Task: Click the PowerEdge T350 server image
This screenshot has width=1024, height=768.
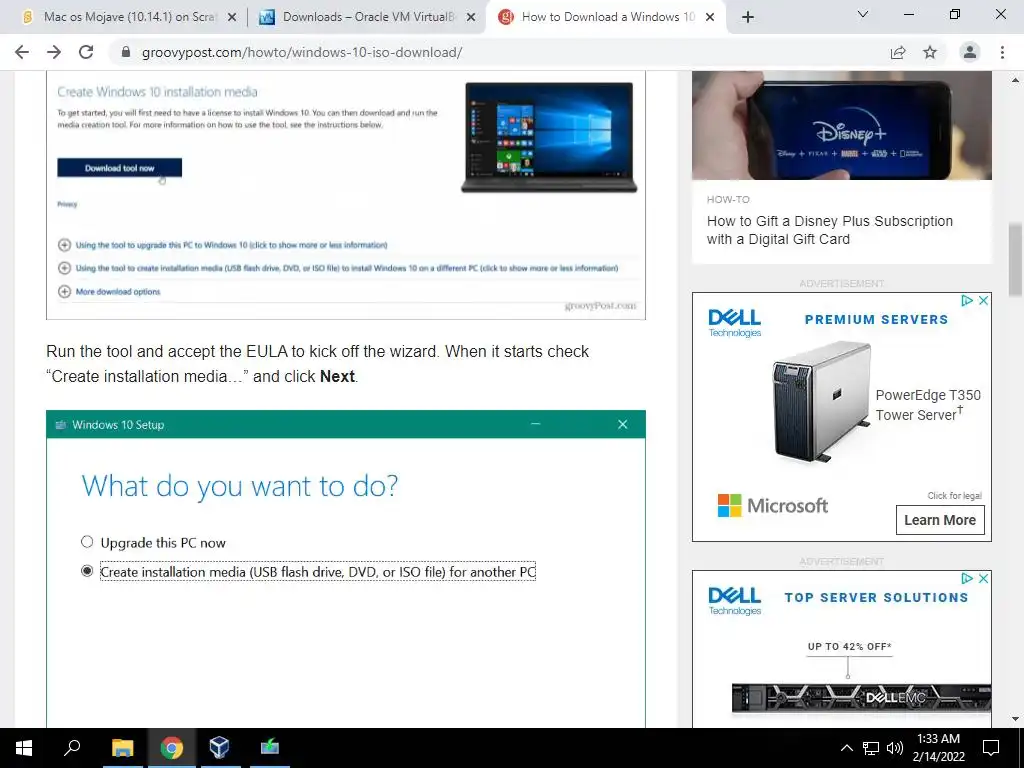Action: 822,402
